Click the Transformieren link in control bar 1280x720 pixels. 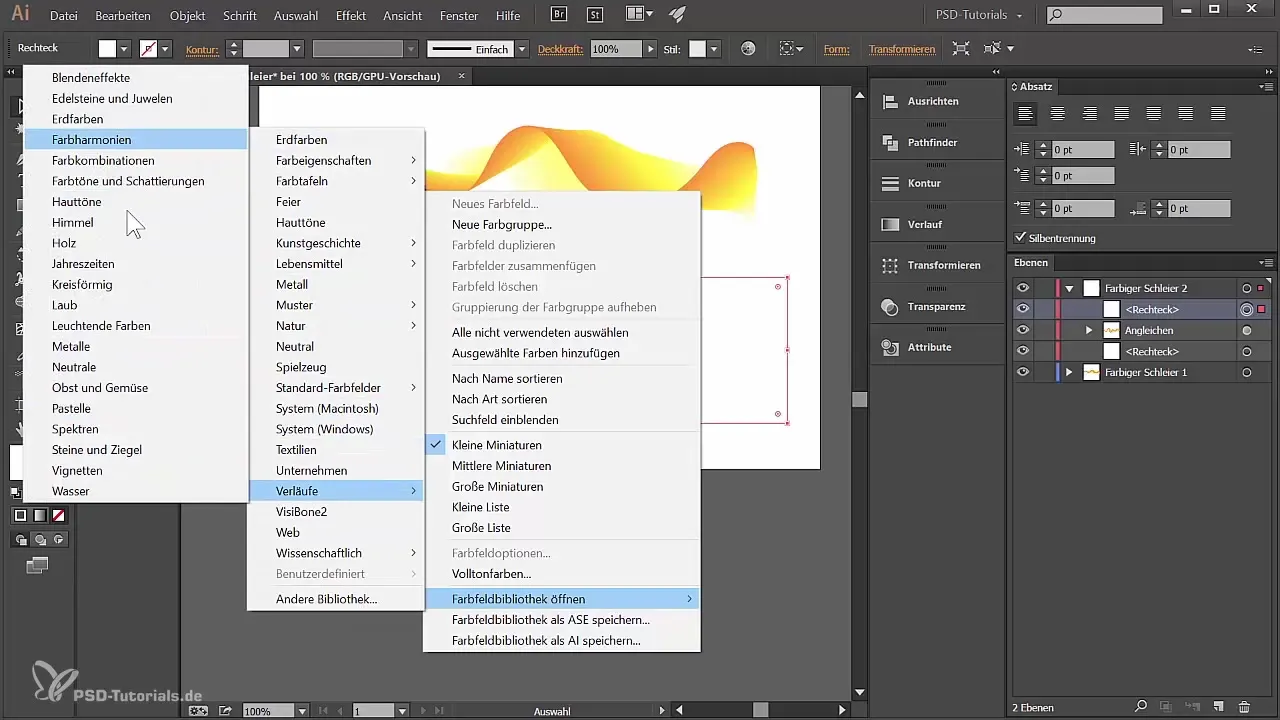coord(902,49)
